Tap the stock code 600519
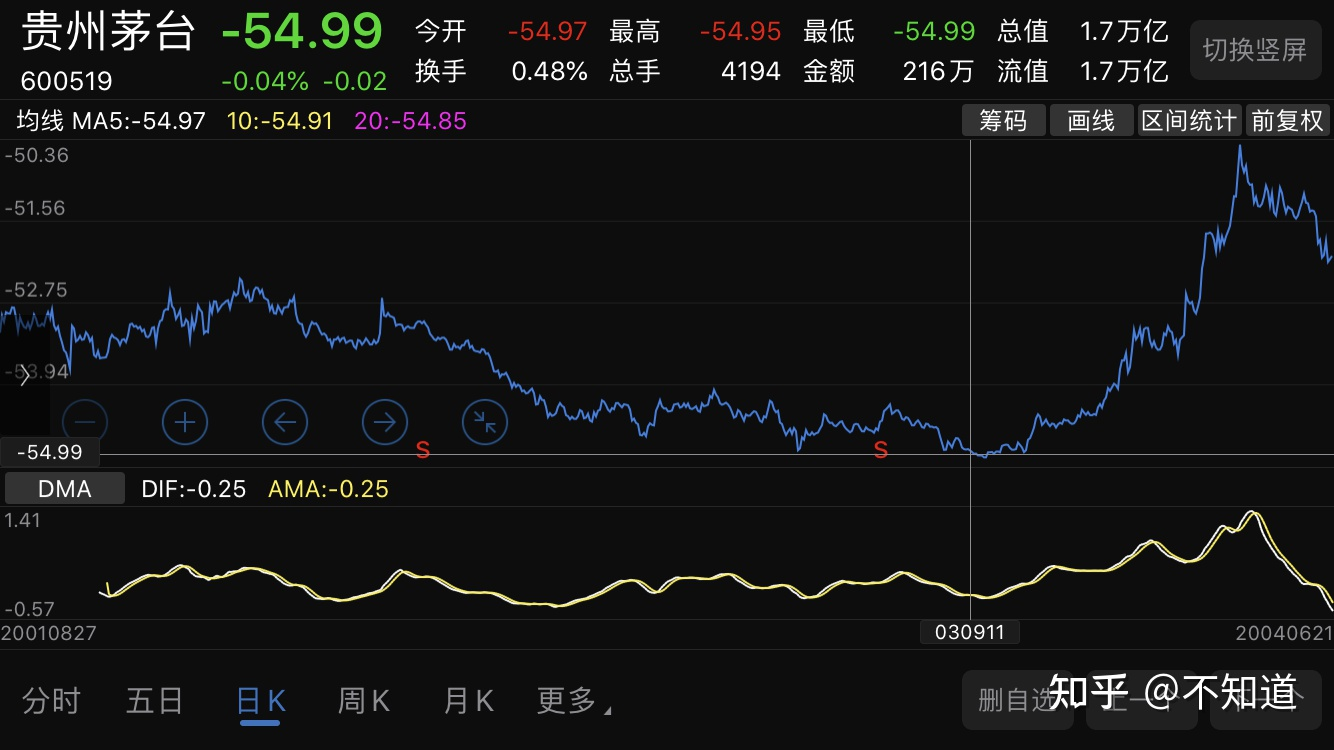This screenshot has height=750, width=1334. [67, 81]
